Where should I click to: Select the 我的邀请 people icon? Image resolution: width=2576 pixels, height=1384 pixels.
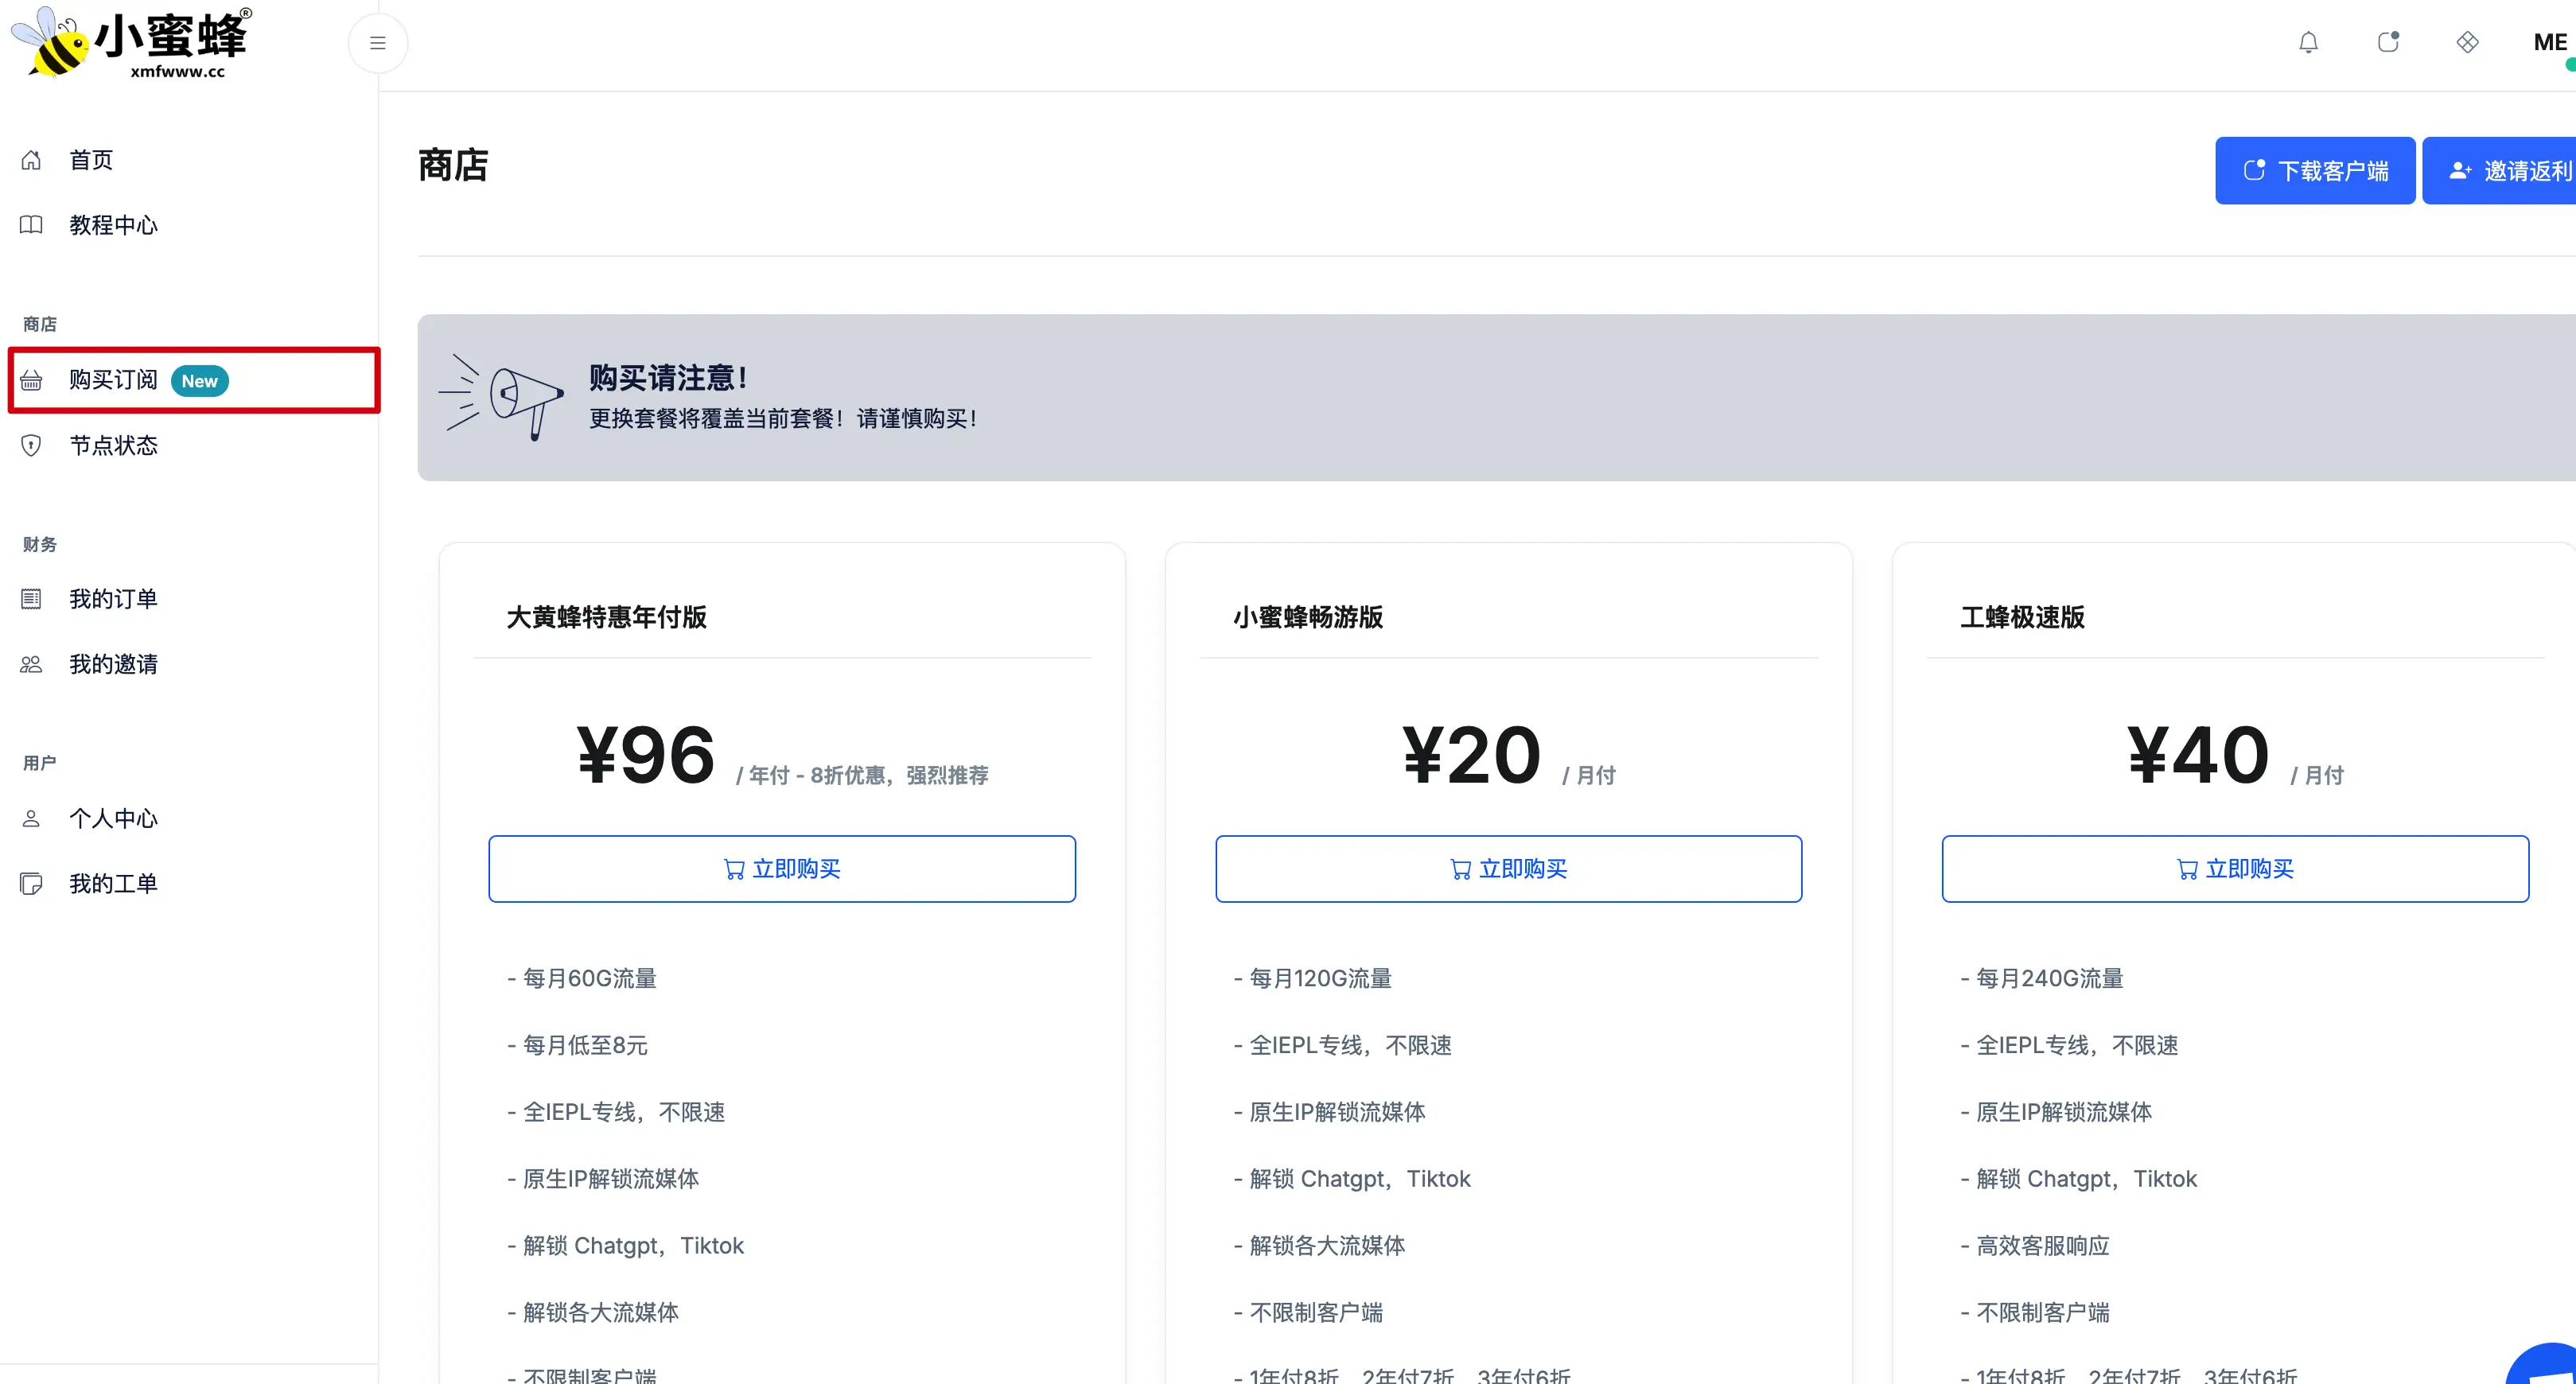click(30, 664)
